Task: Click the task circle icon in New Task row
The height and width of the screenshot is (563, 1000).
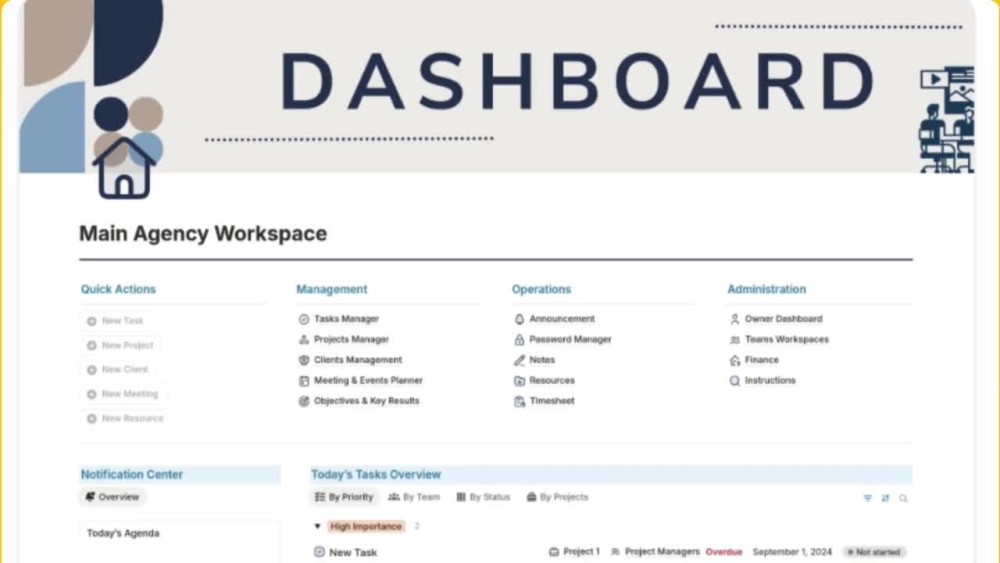Action: pyautogui.click(x=319, y=552)
